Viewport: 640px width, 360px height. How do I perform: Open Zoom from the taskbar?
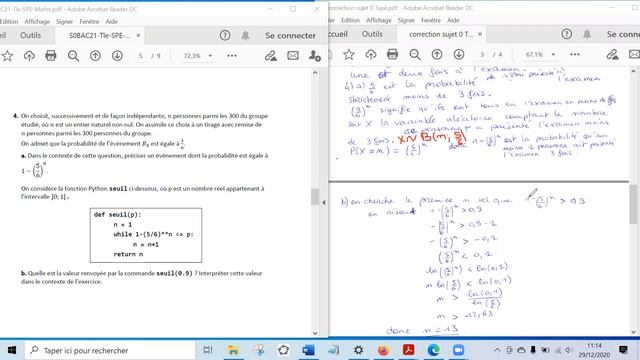pyautogui.click(x=458, y=350)
